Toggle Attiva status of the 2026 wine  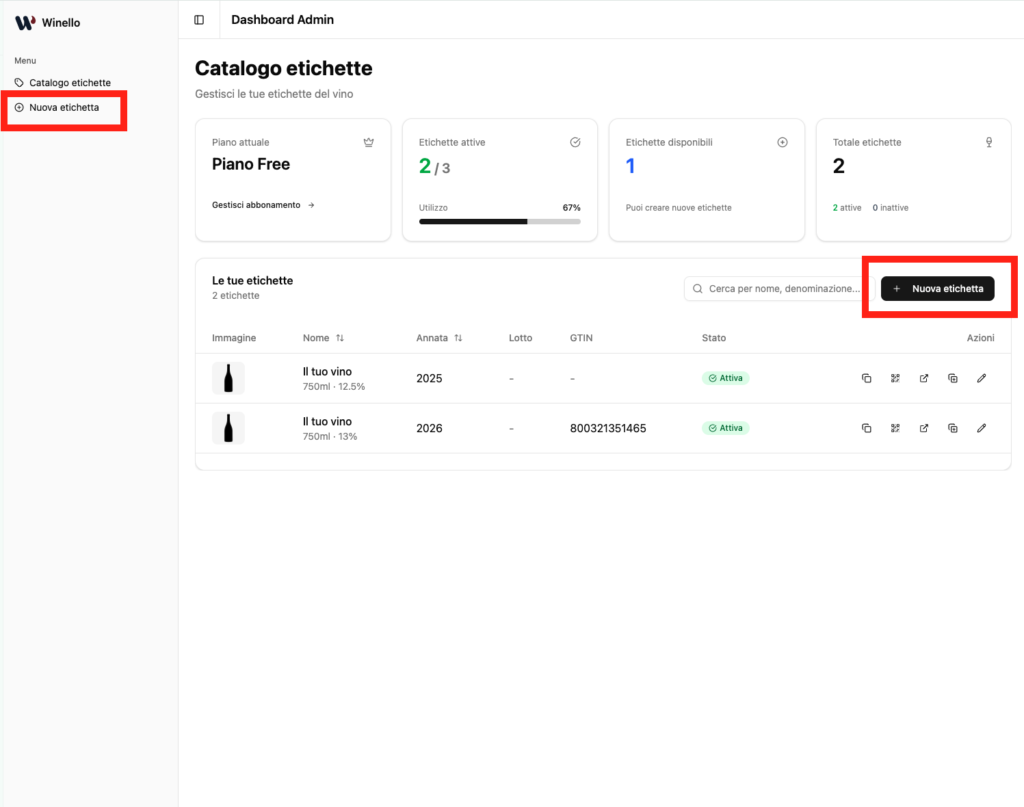click(x=725, y=428)
